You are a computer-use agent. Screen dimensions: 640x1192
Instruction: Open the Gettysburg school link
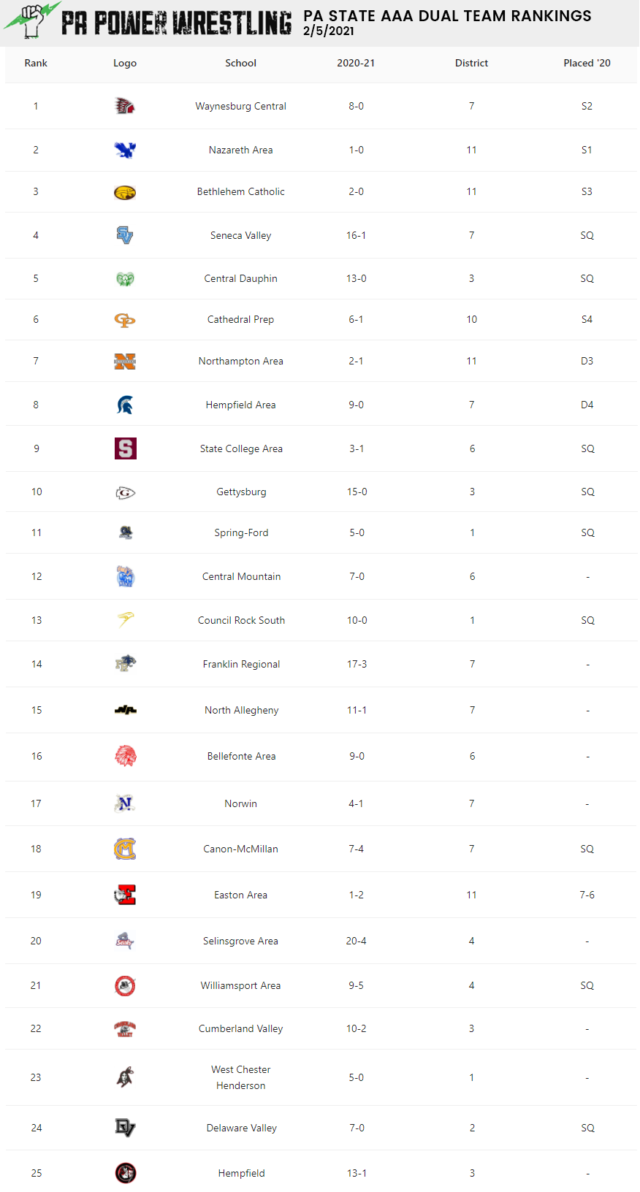(x=241, y=492)
